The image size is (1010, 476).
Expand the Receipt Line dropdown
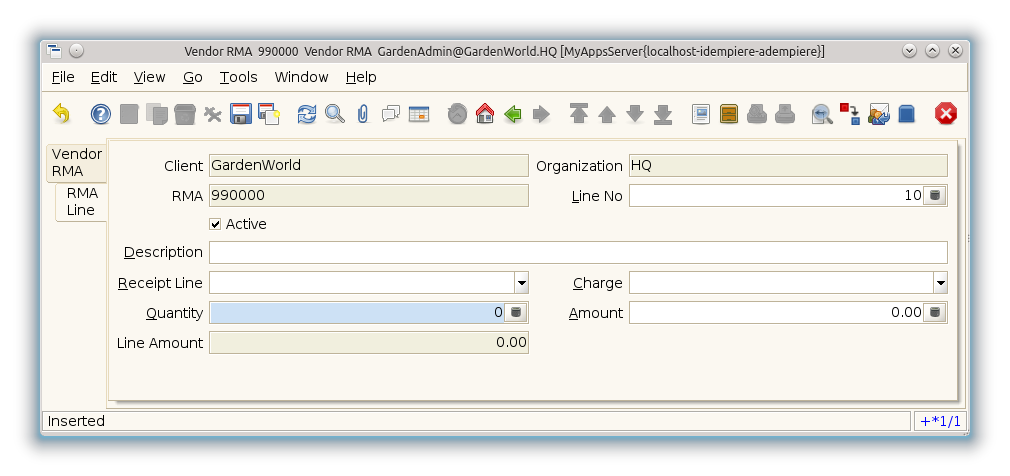[521, 283]
